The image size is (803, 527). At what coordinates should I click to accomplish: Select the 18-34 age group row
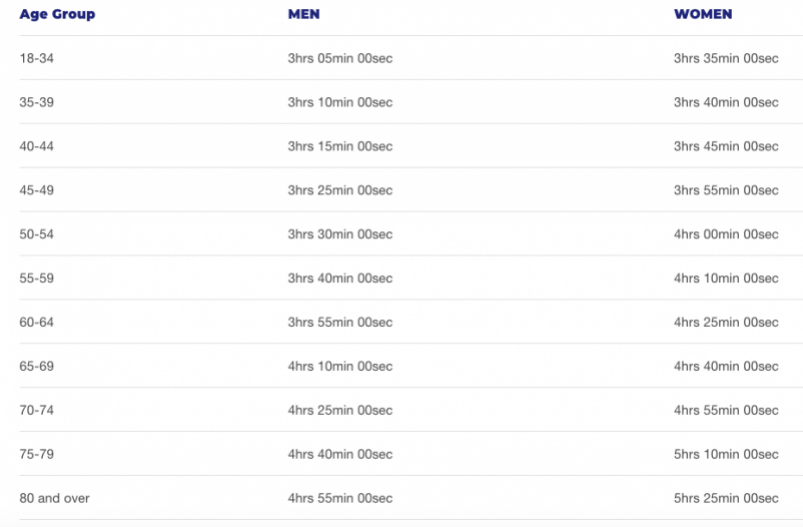(x=411, y=58)
